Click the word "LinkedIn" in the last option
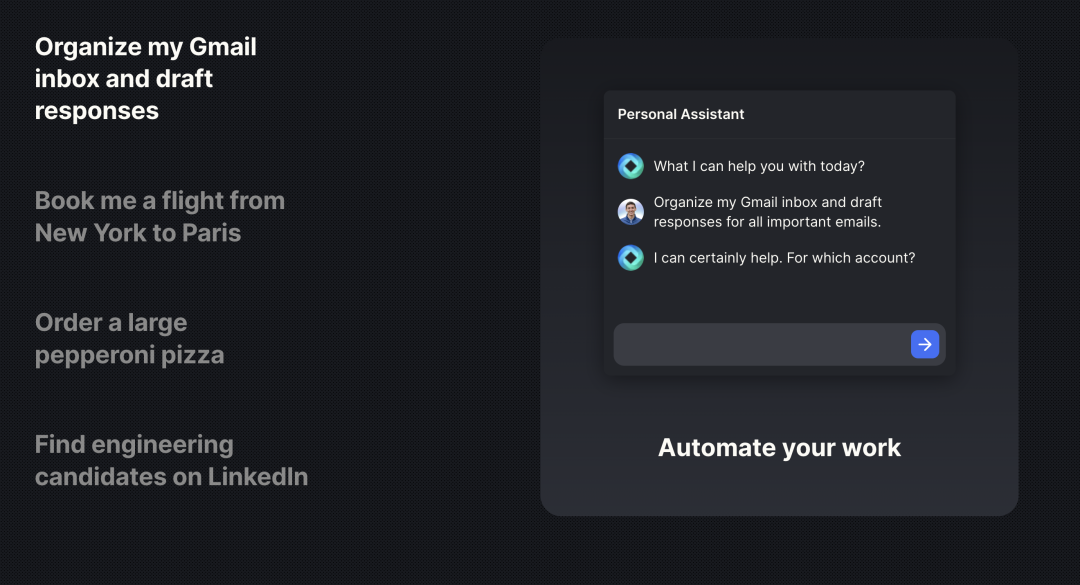 258,477
